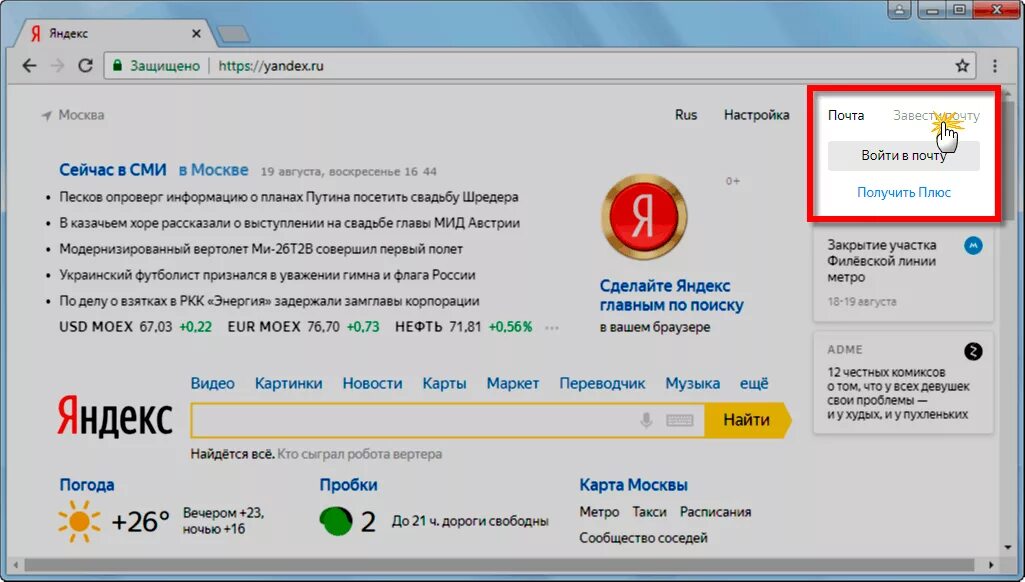Click the microphone voice search icon

646,420
